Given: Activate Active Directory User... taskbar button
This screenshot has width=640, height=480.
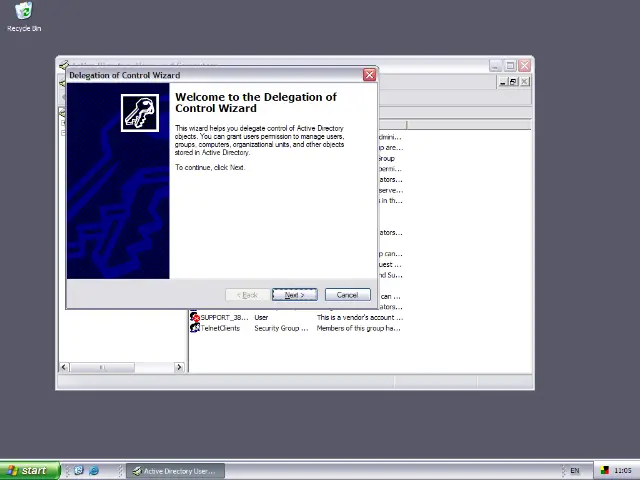Looking at the screenshot, I should [175, 471].
